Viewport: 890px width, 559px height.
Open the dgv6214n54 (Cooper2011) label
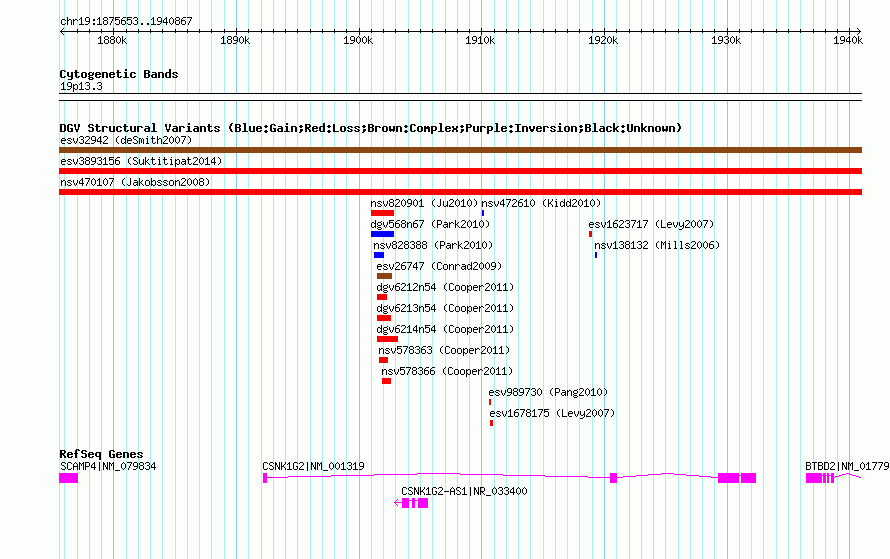pyautogui.click(x=445, y=329)
